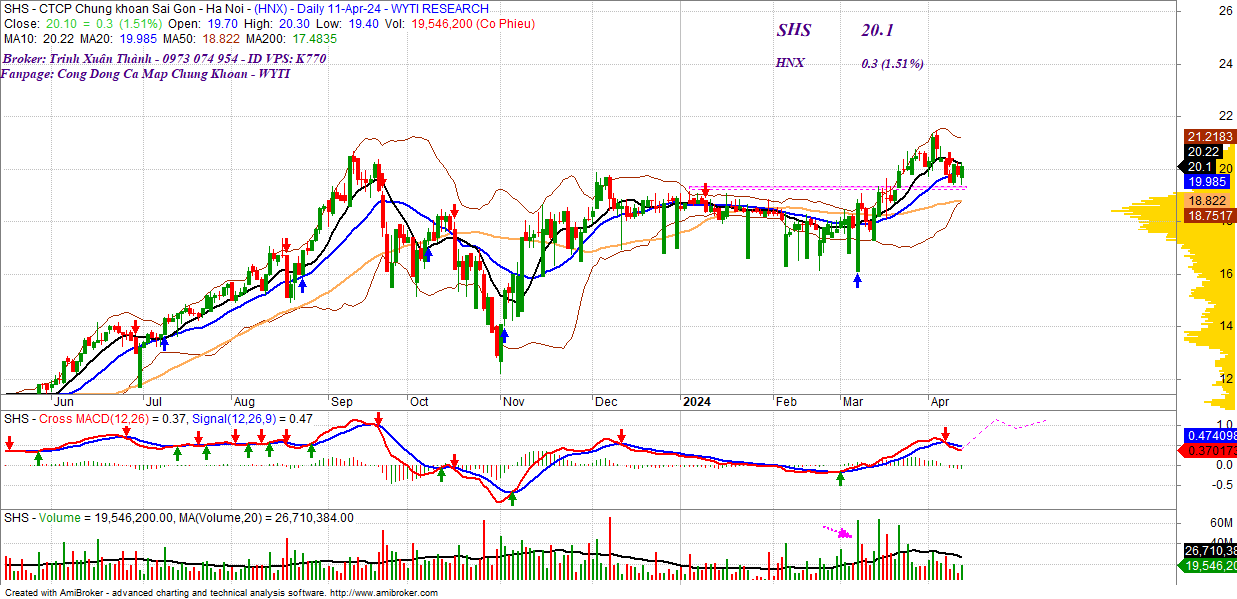The image size is (1237, 599).
Task: Click the blue buy arrow at the November low
Action: (504, 335)
